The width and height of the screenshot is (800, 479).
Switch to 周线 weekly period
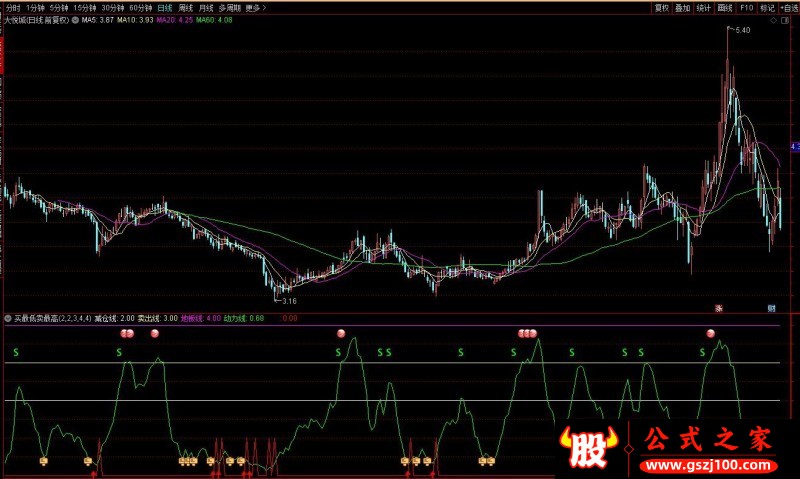pyautogui.click(x=186, y=7)
